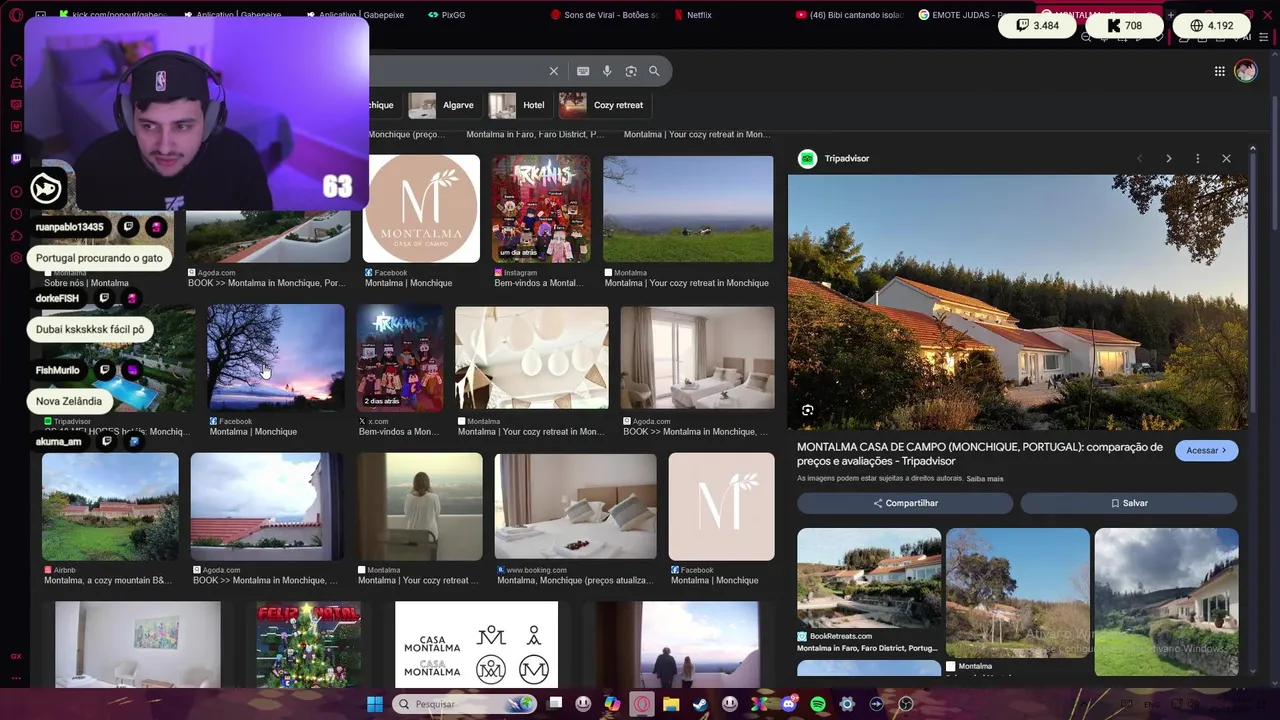
Task: Open a new browser tab with plus
Action: coord(1171,15)
